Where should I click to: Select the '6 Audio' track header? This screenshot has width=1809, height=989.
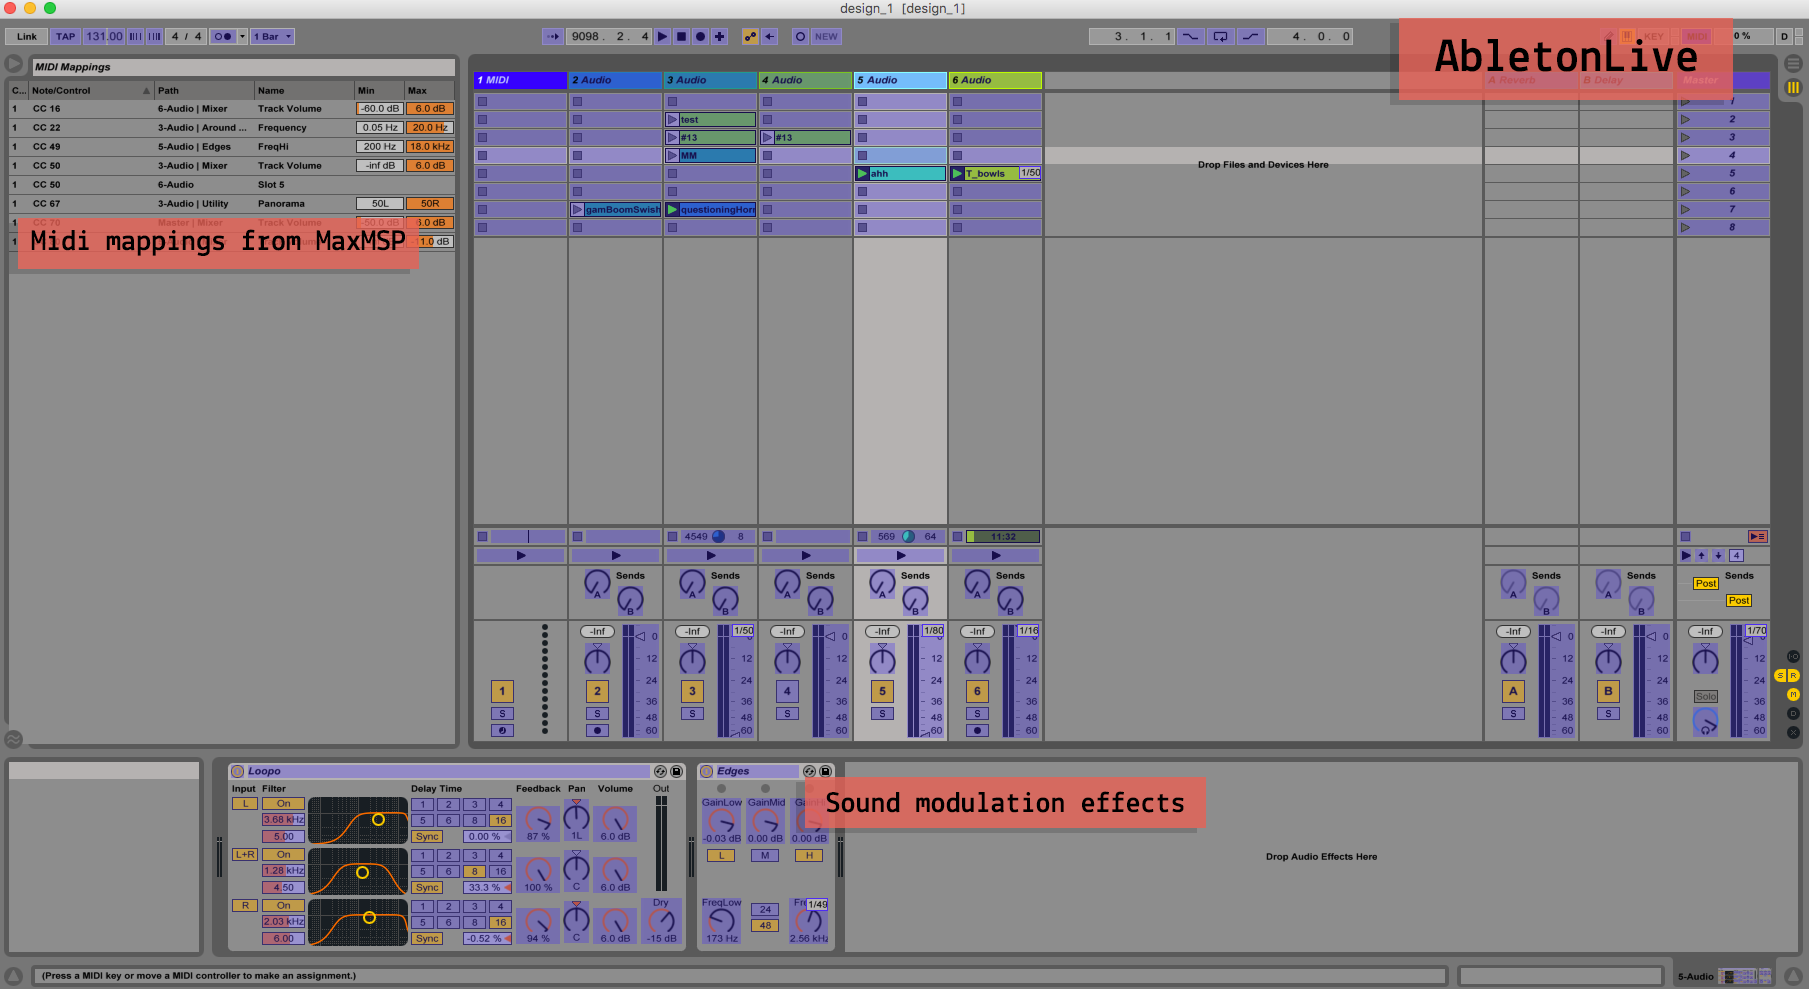995,80
